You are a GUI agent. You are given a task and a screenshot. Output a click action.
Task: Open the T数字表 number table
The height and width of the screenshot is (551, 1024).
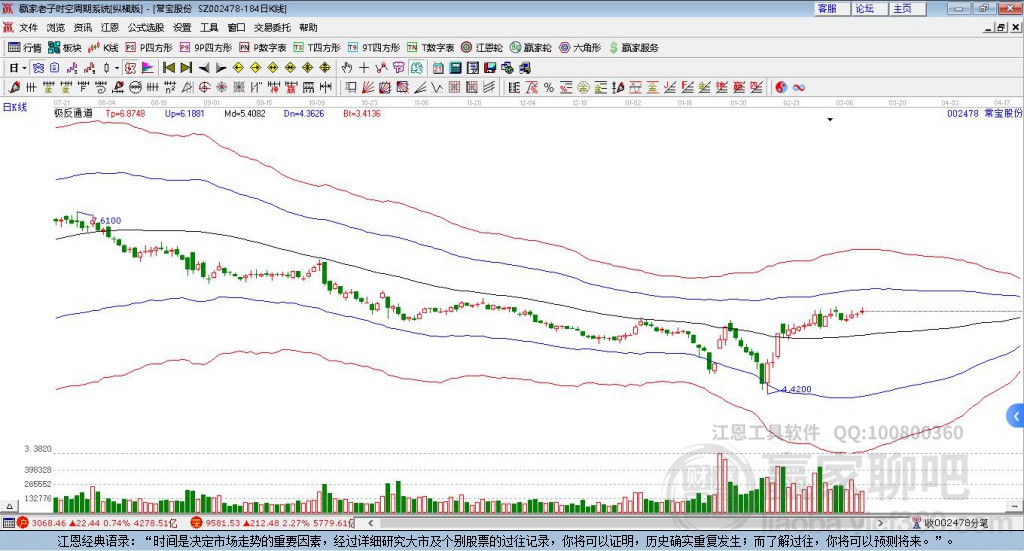pos(430,48)
